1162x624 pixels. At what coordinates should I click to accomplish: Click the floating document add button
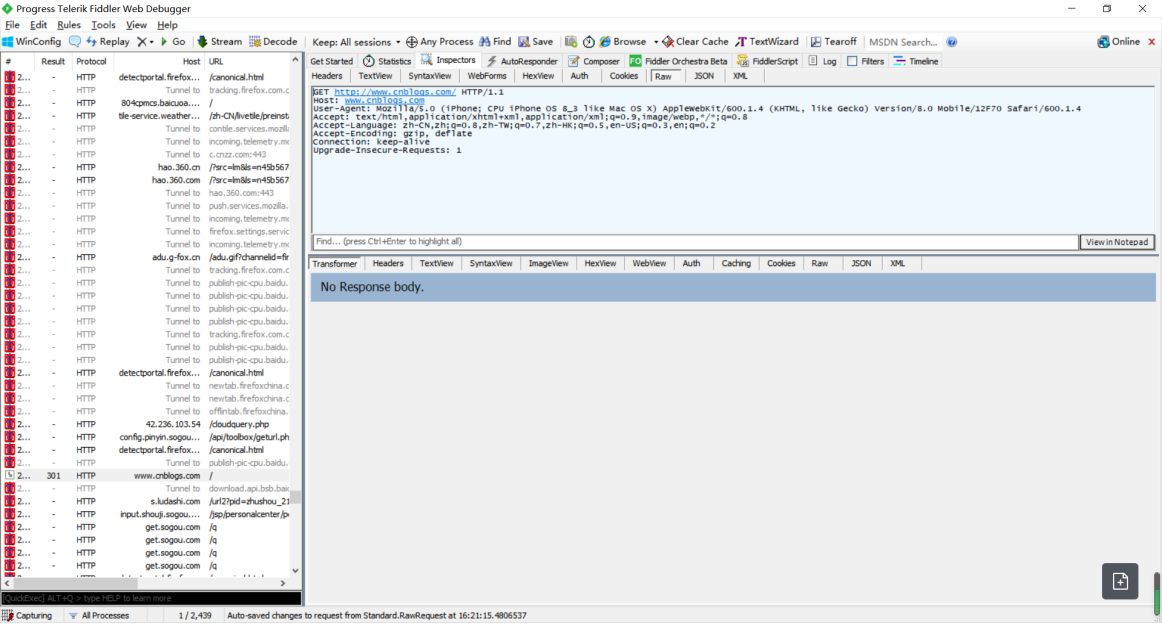coord(1120,582)
